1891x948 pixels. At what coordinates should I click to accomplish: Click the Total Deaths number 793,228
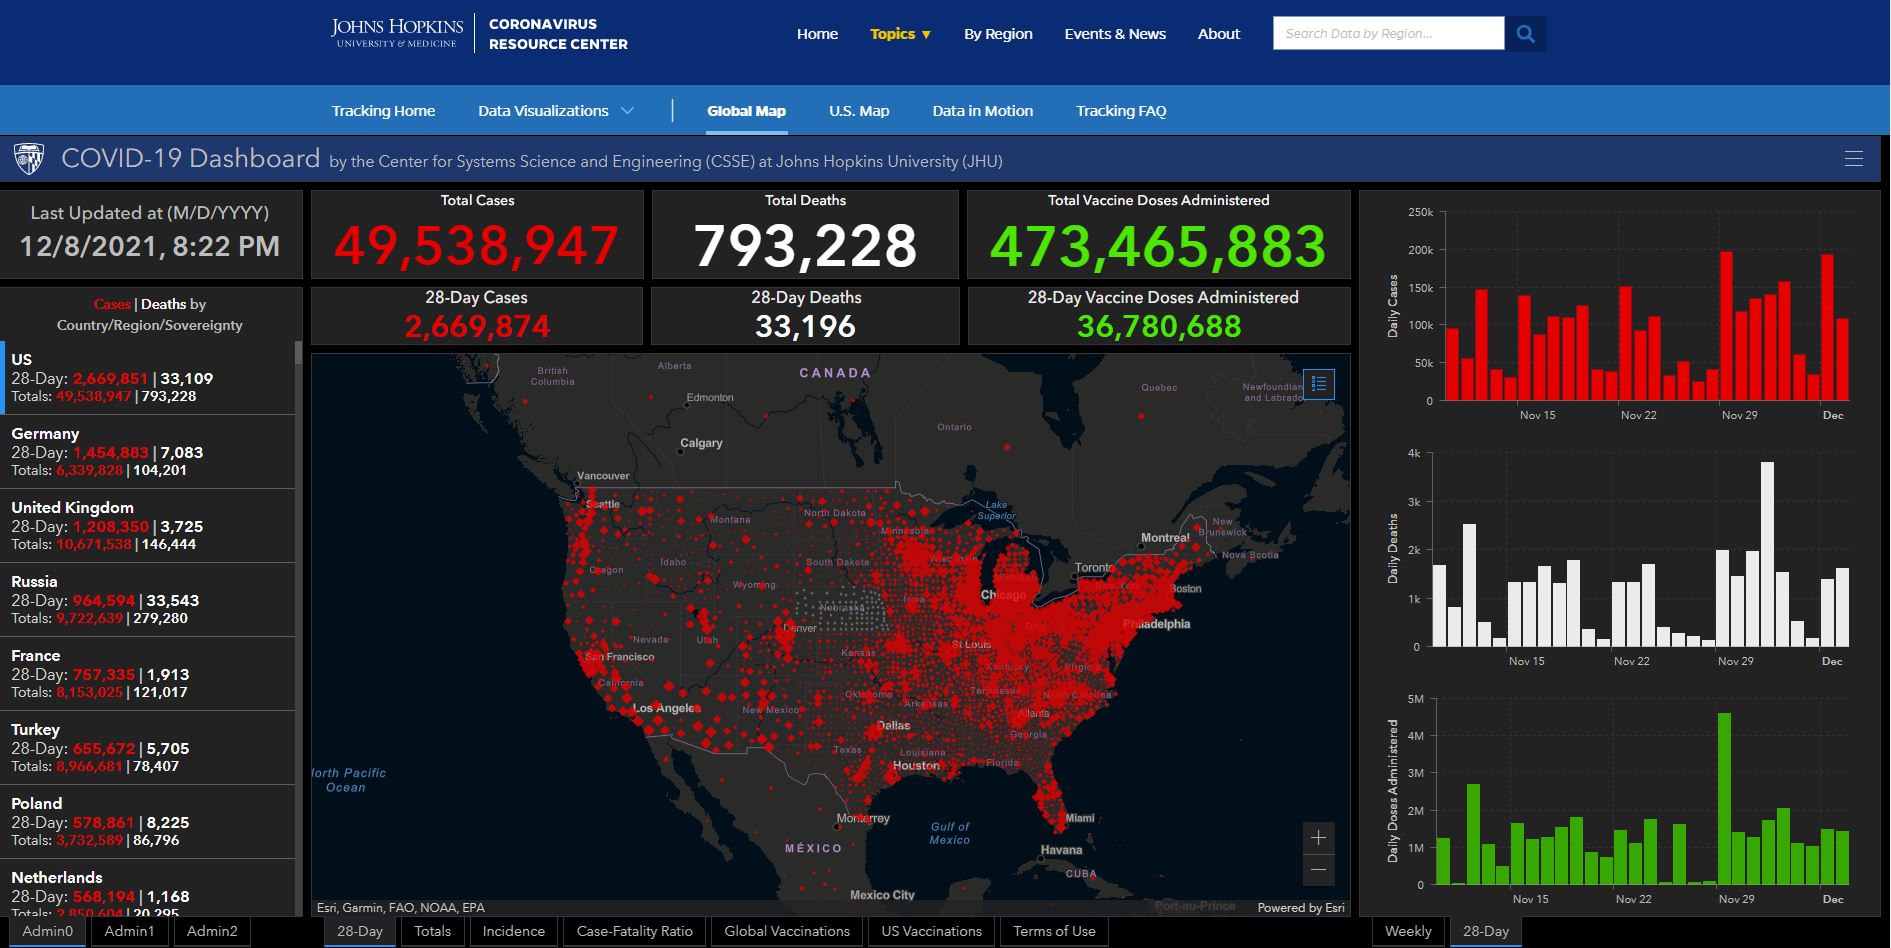805,246
